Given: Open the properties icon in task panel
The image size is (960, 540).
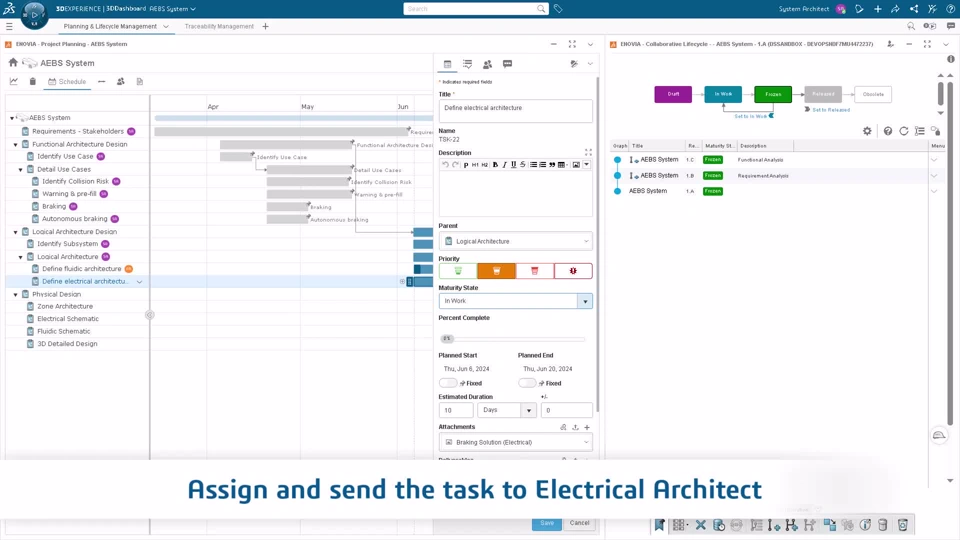Looking at the screenshot, I should tap(448, 64).
